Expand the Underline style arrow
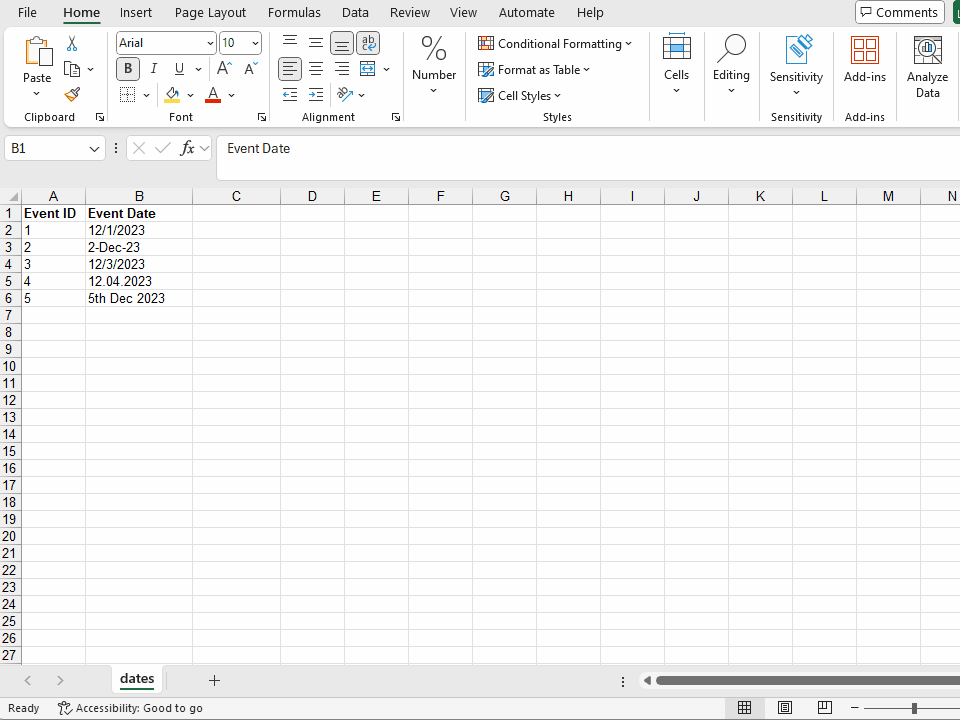Screen dimensions: 960x720 point(198,69)
